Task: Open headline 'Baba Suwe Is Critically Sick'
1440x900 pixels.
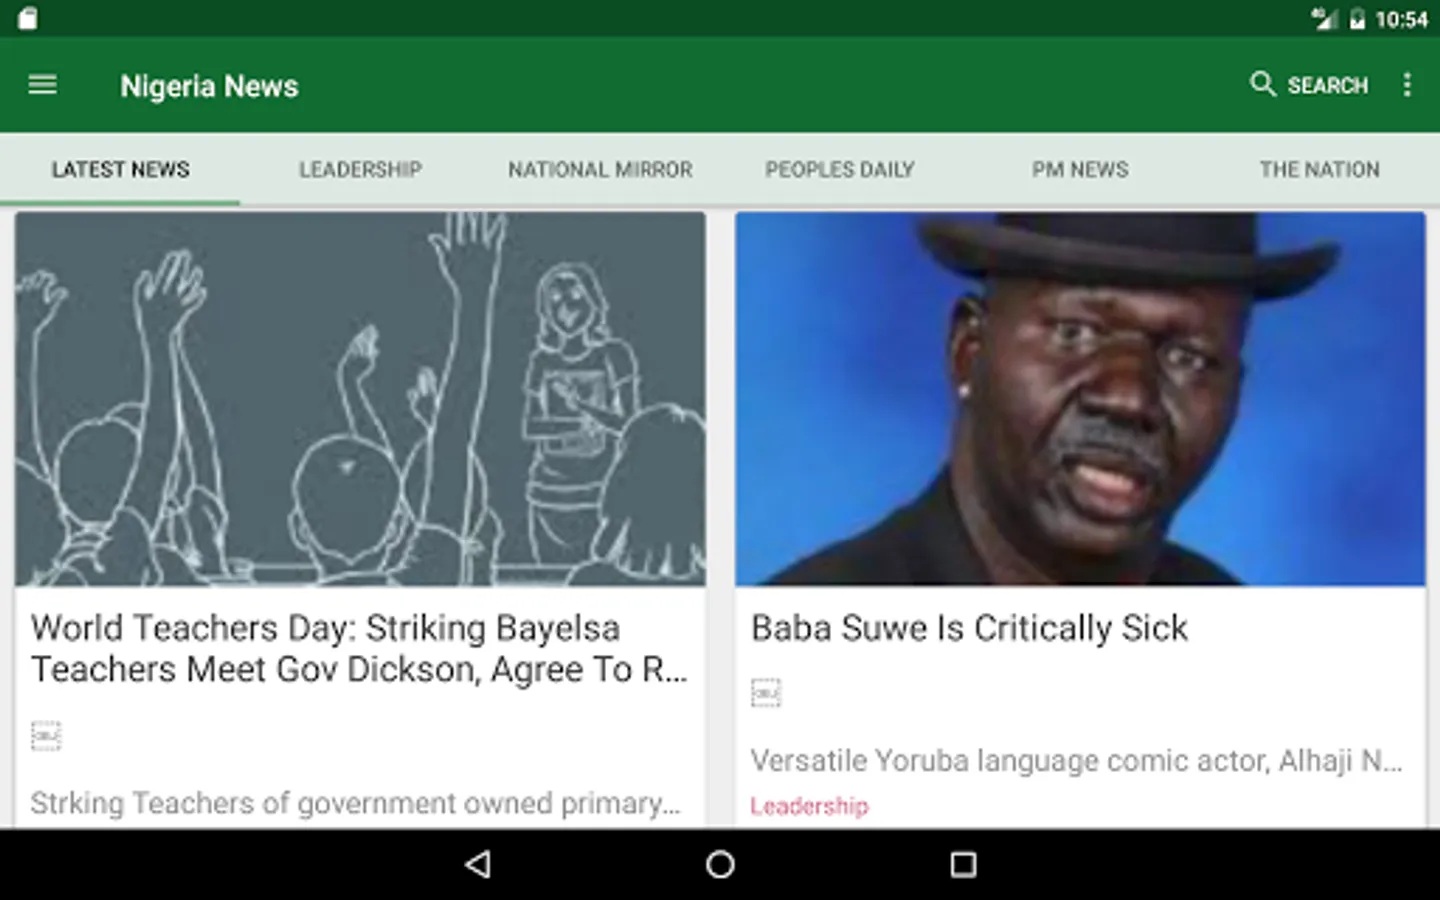Action: pos(969,628)
